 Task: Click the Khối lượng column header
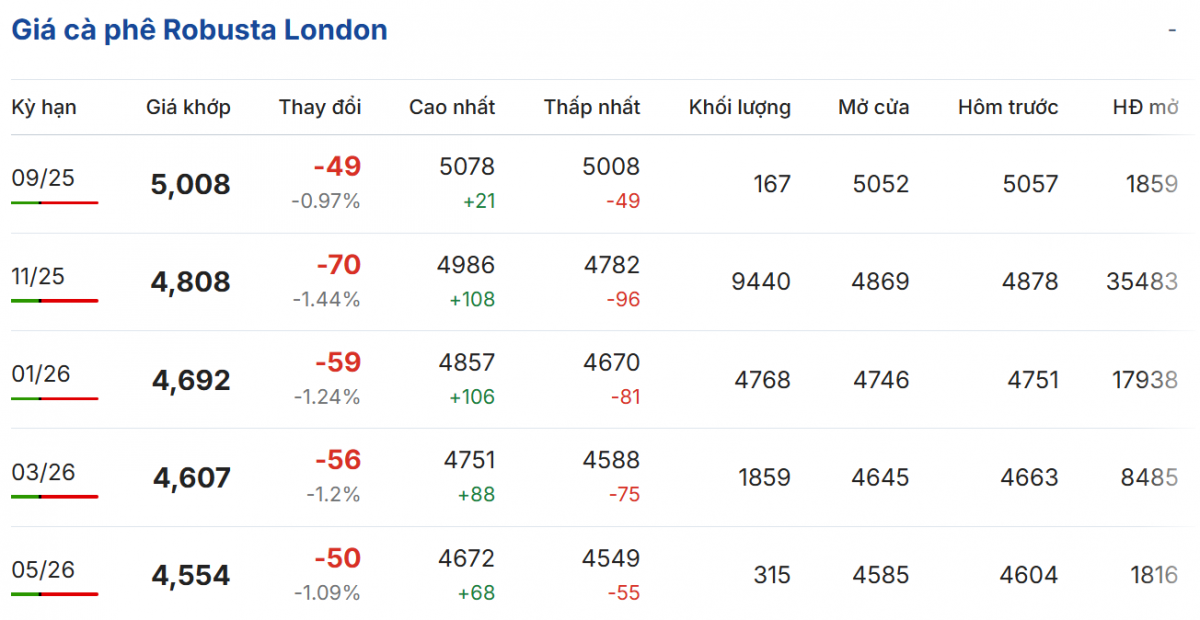tap(740, 107)
